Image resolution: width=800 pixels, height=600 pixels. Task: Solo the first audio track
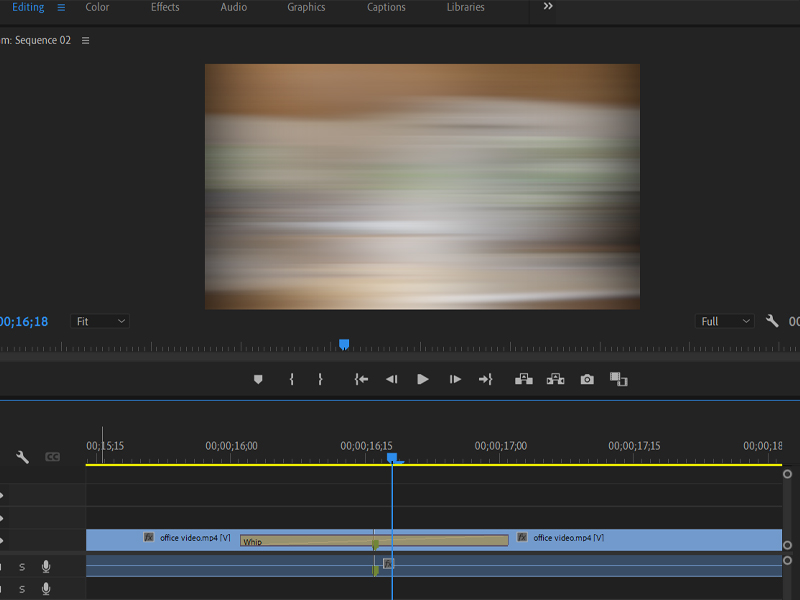[22, 567]
